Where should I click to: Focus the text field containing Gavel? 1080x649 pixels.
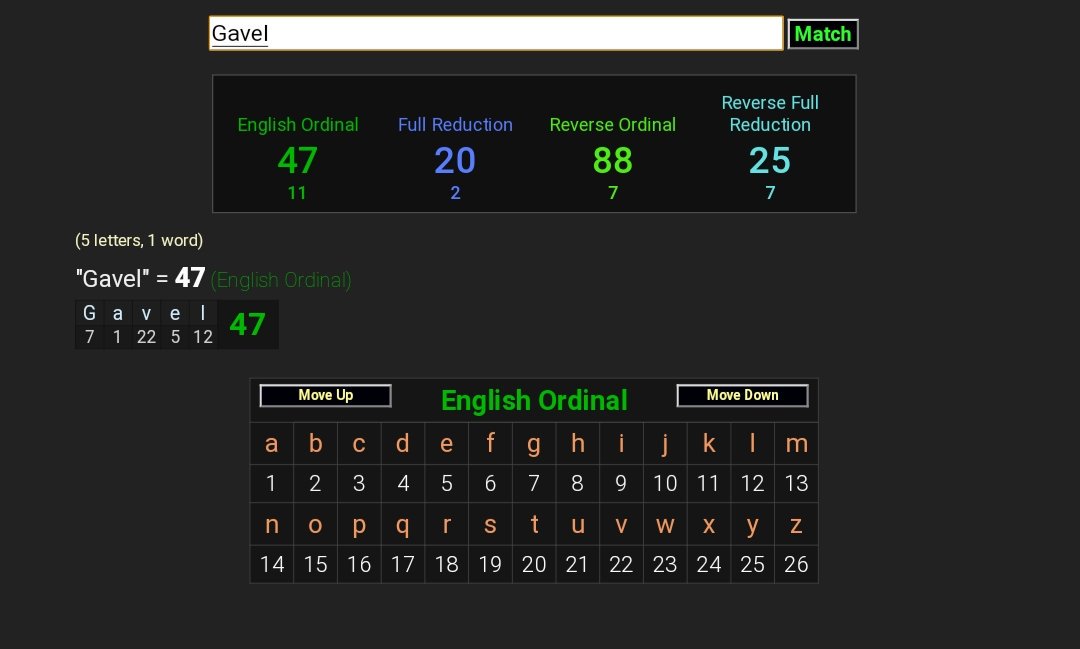coord(496,33)
